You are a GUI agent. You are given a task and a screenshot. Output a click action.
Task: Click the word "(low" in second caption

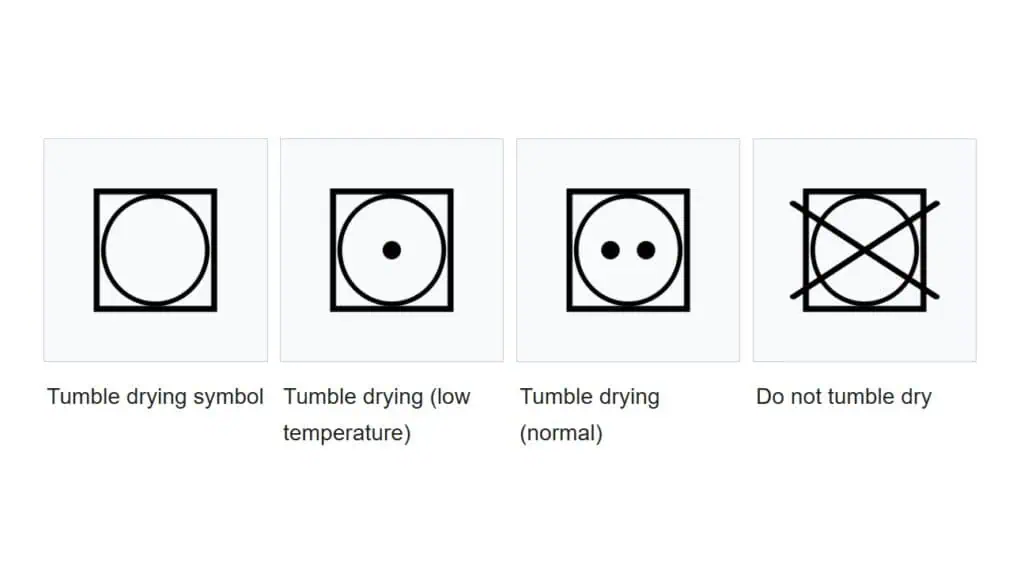point(450,398)
